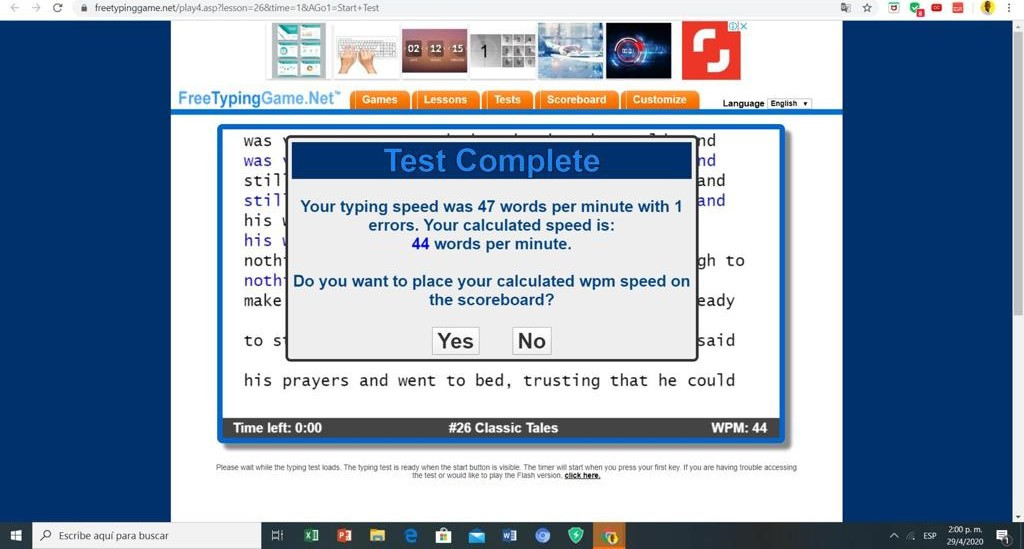Click the Windows search box
The width and height of the screenshot is (1024, 549).
(146, 535)
